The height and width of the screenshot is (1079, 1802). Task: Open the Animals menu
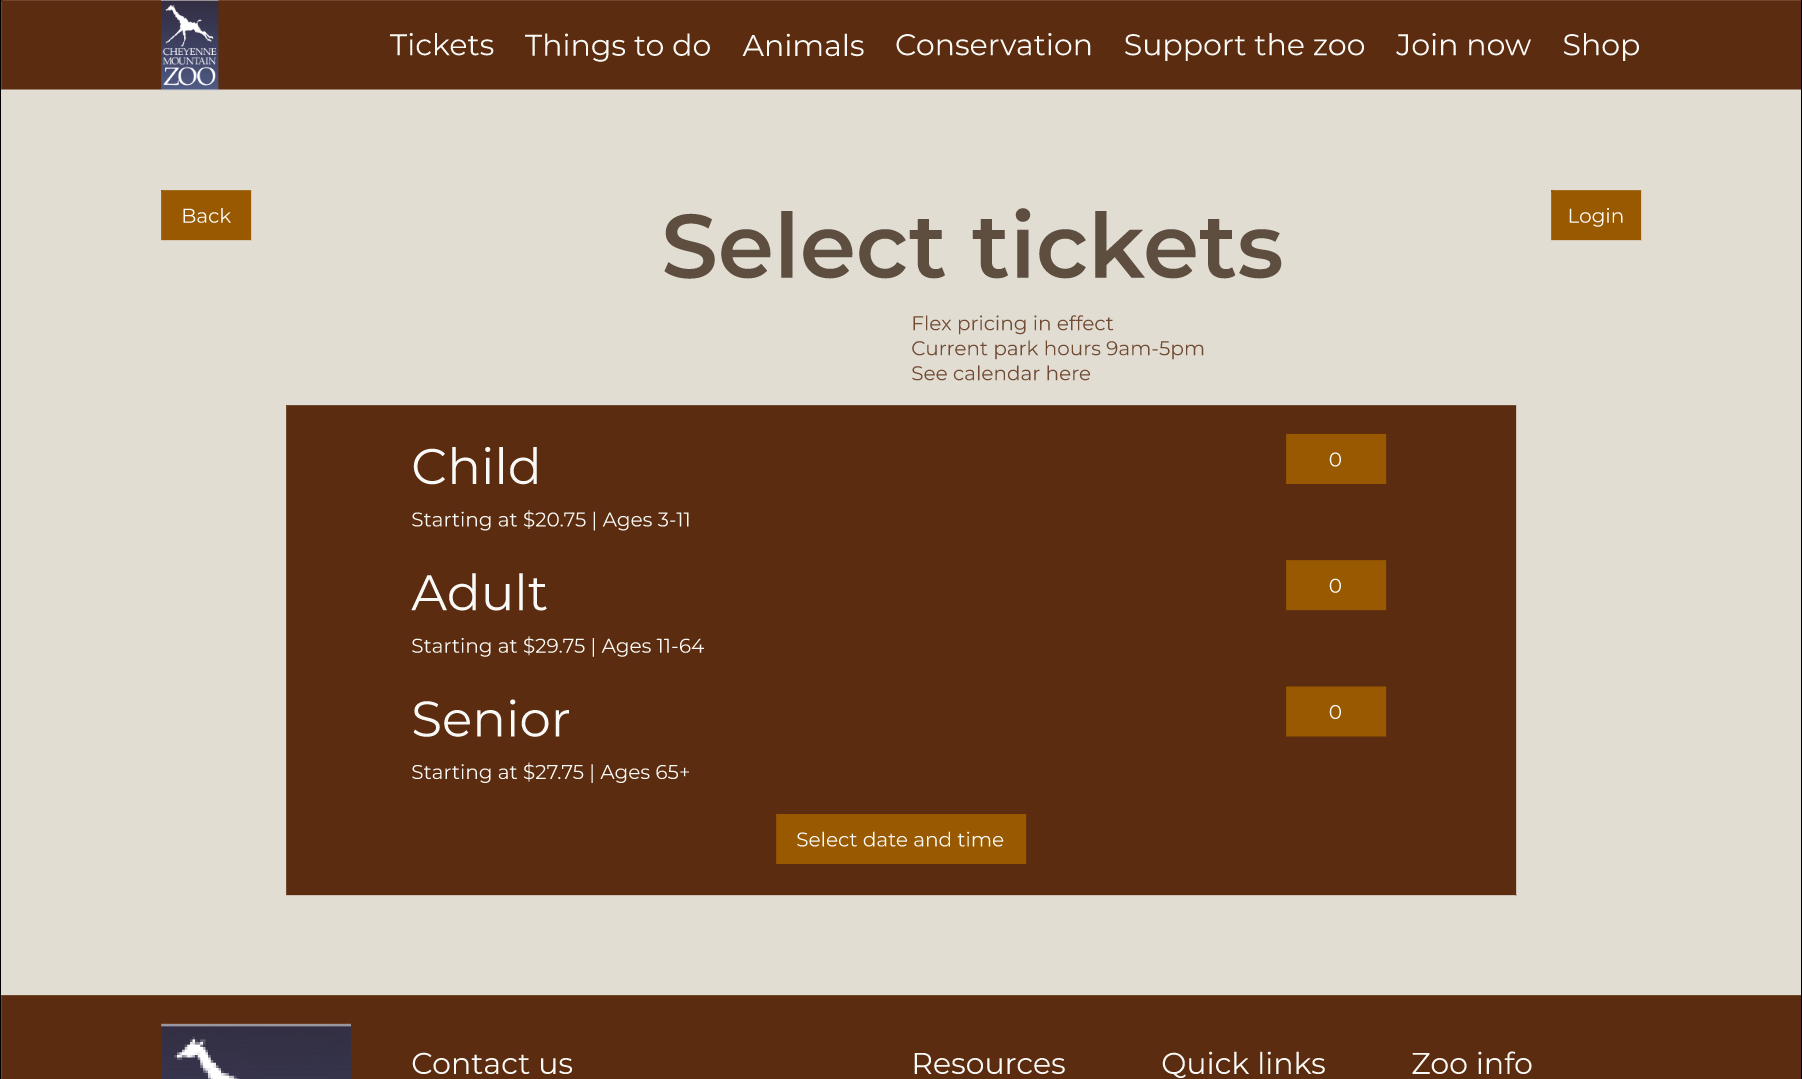(x=803, y=45)
